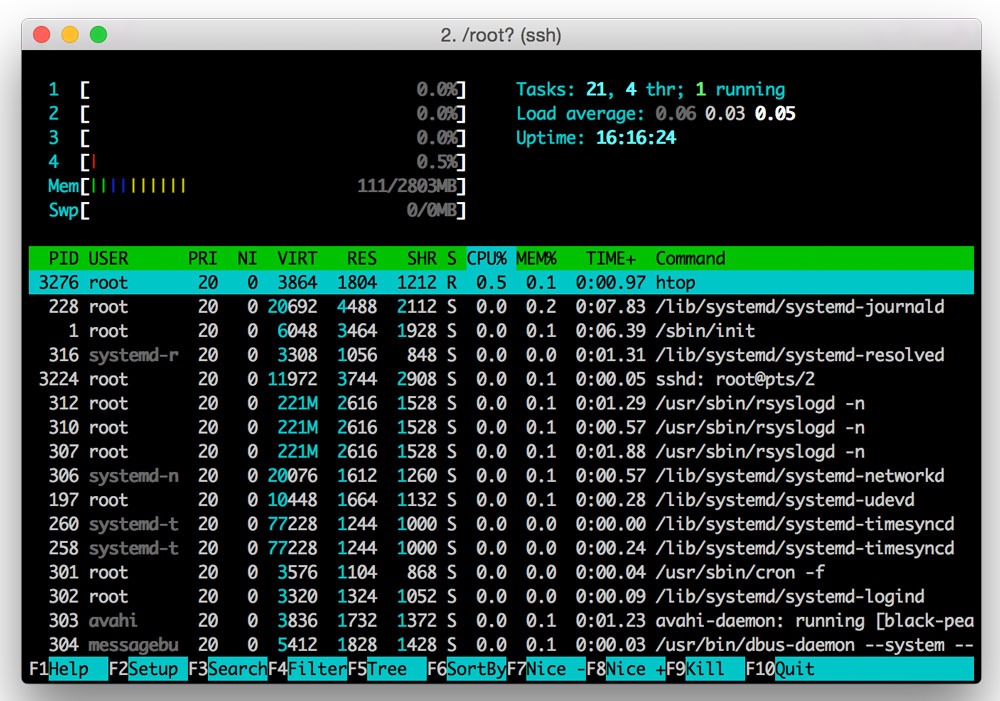Activate F3 Search in the footer bar

click(236, 669)
